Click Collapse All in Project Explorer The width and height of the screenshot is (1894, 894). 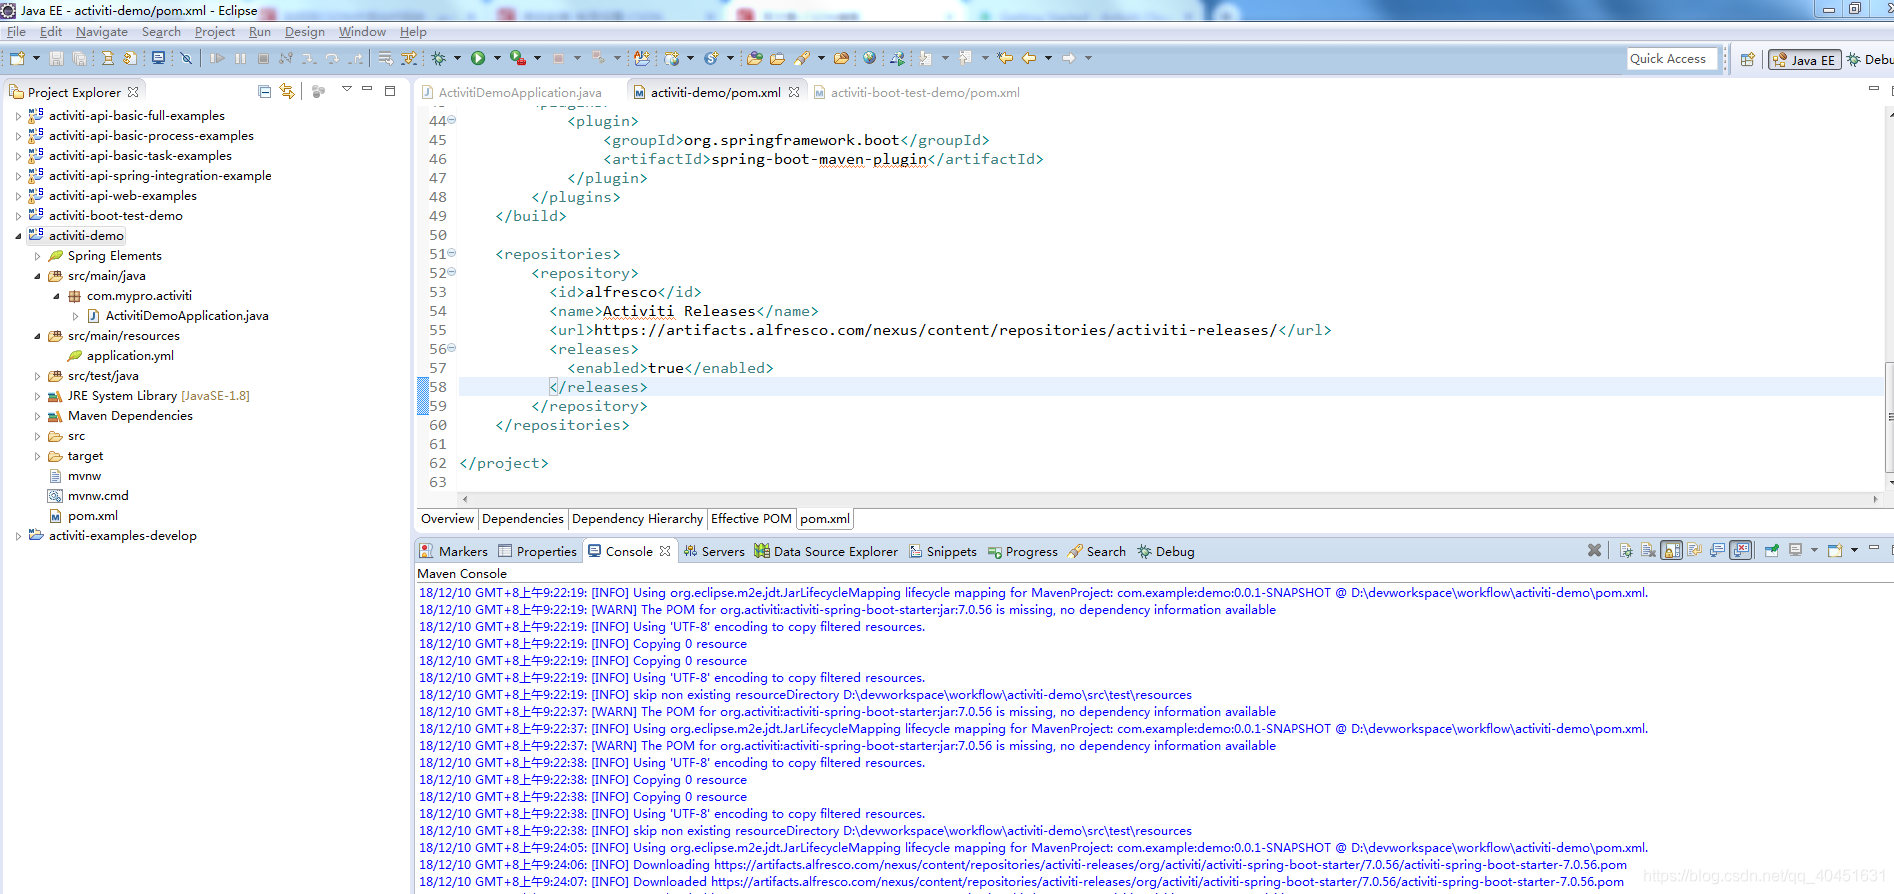[x=264, y=91]
